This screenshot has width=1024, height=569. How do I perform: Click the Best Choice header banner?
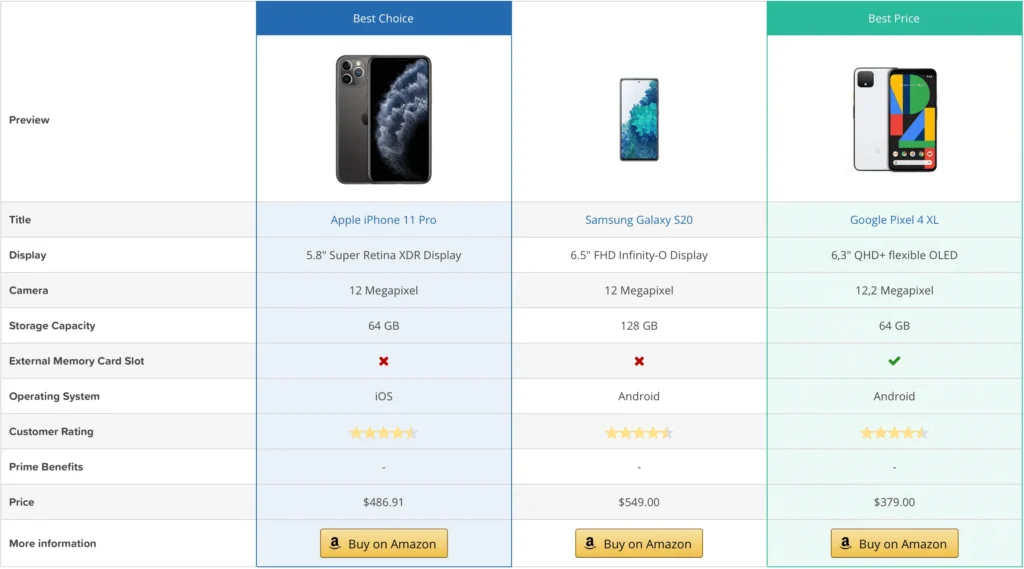point(383,18)
